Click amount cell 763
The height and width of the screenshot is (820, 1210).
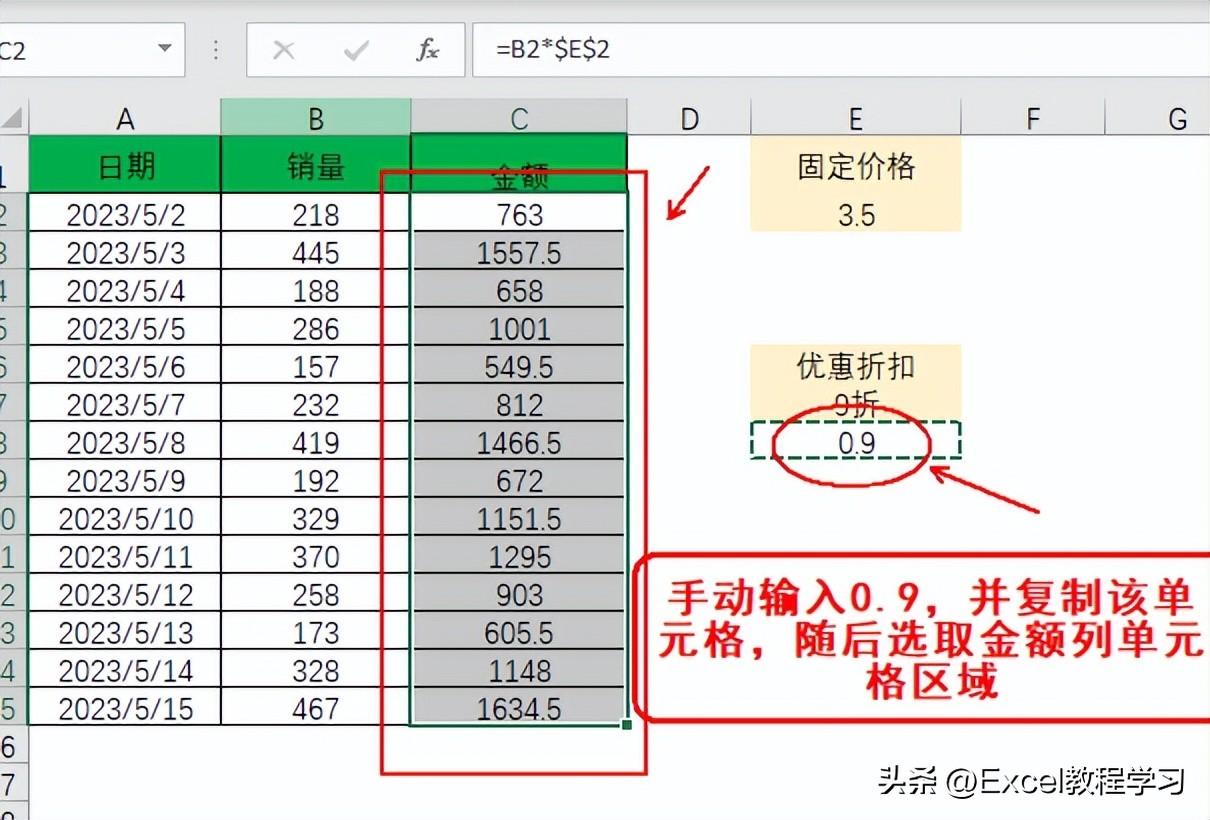tap(519, 213)
